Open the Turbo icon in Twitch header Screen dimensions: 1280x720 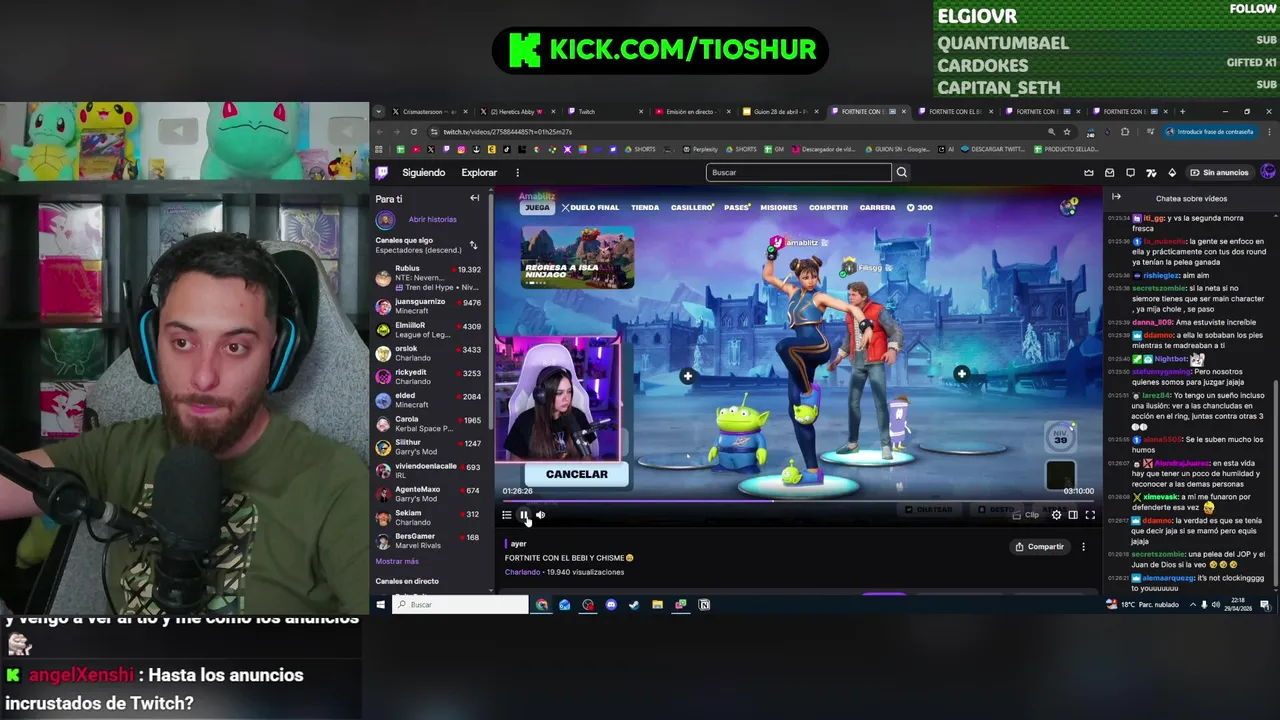point(1151,172)
